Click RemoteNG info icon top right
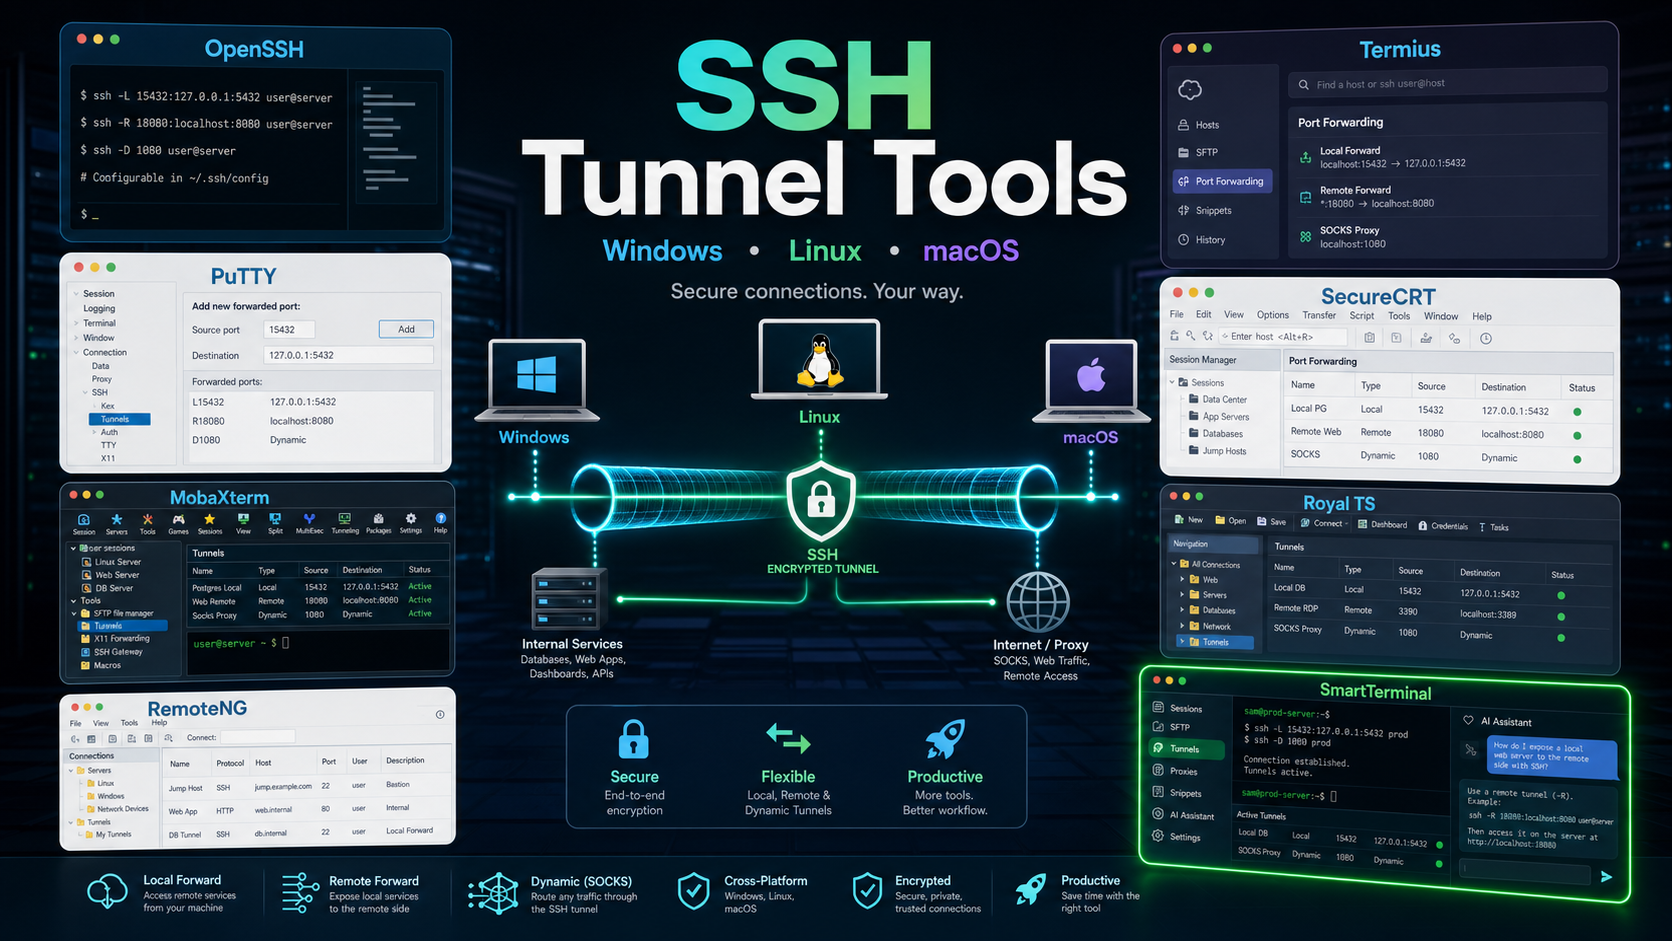The width and height of the screenshot is (1672, 941). 440,714
